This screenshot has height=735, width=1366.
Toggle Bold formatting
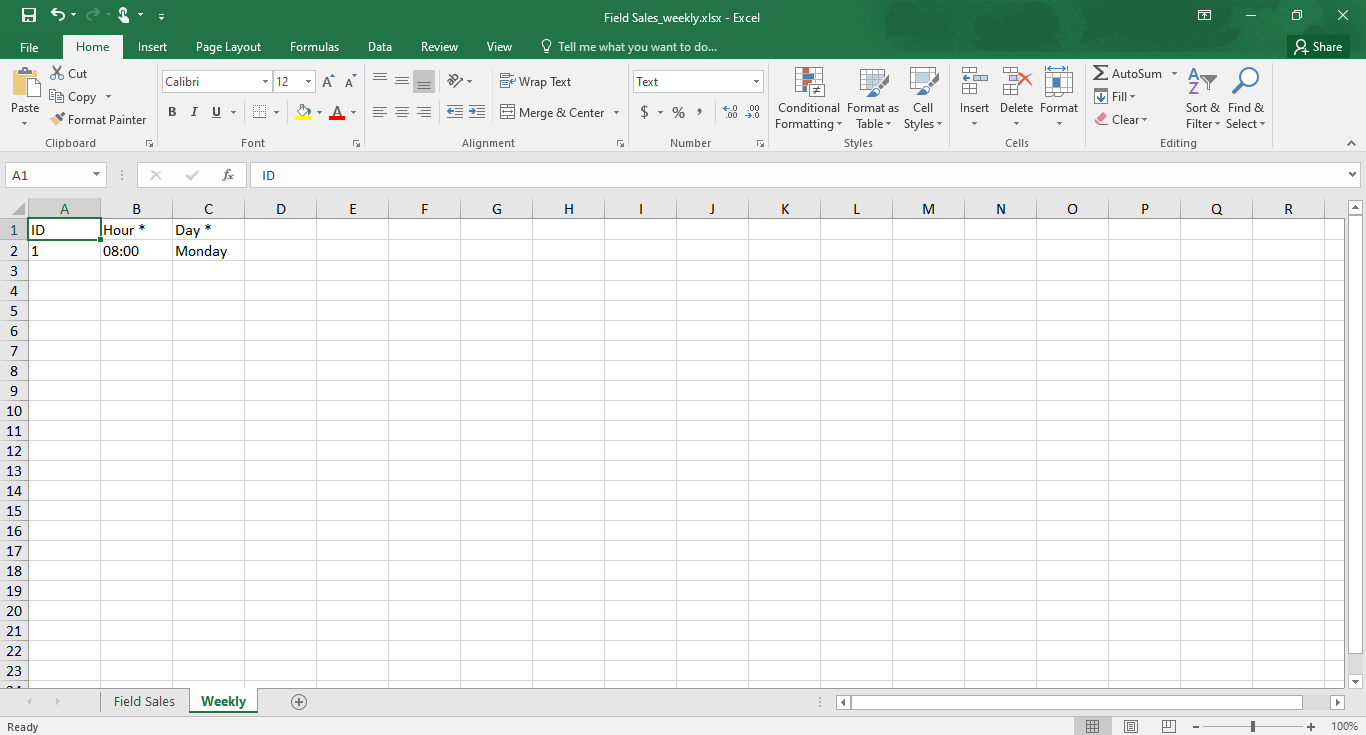[172, 112]
